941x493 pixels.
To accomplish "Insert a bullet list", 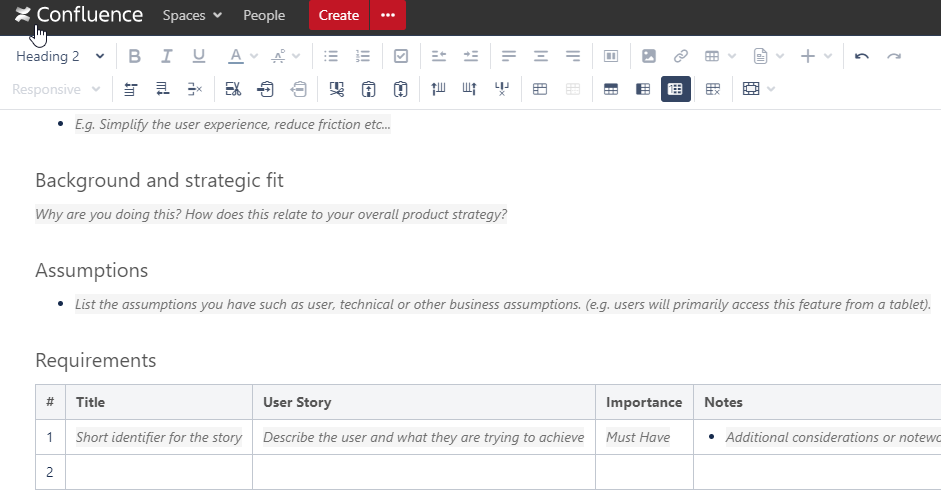I will click(x=331, y=56).
